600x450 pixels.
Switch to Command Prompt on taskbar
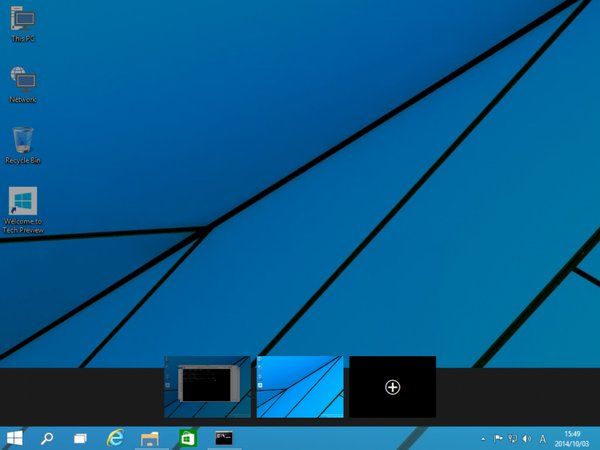[224, 438]
